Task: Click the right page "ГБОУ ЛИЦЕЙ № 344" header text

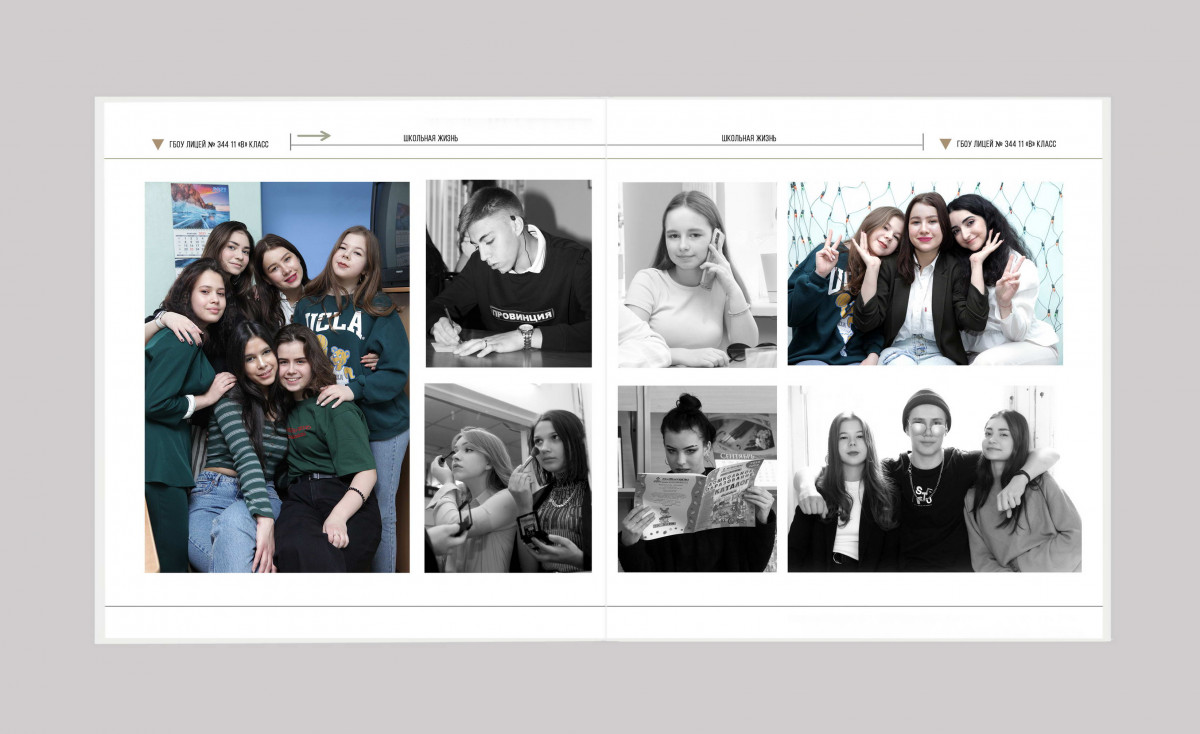Action: (1006, 144)
